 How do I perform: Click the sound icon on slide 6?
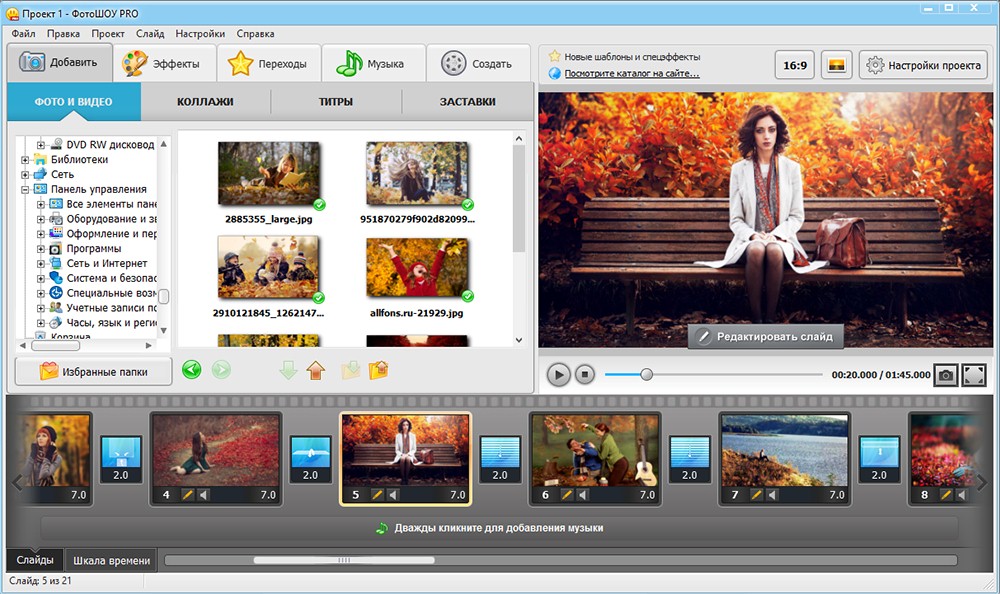(x=584, y=495)
